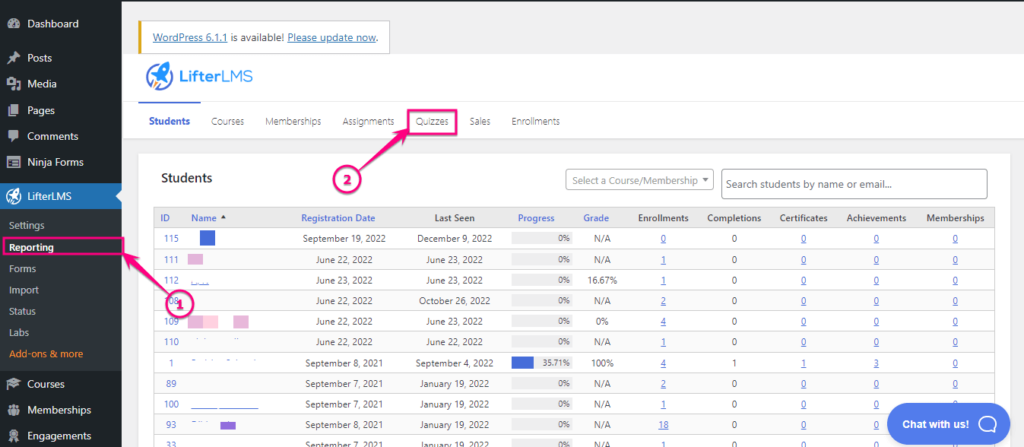
Task: Click the Last Seen column header
Action: 455,218
